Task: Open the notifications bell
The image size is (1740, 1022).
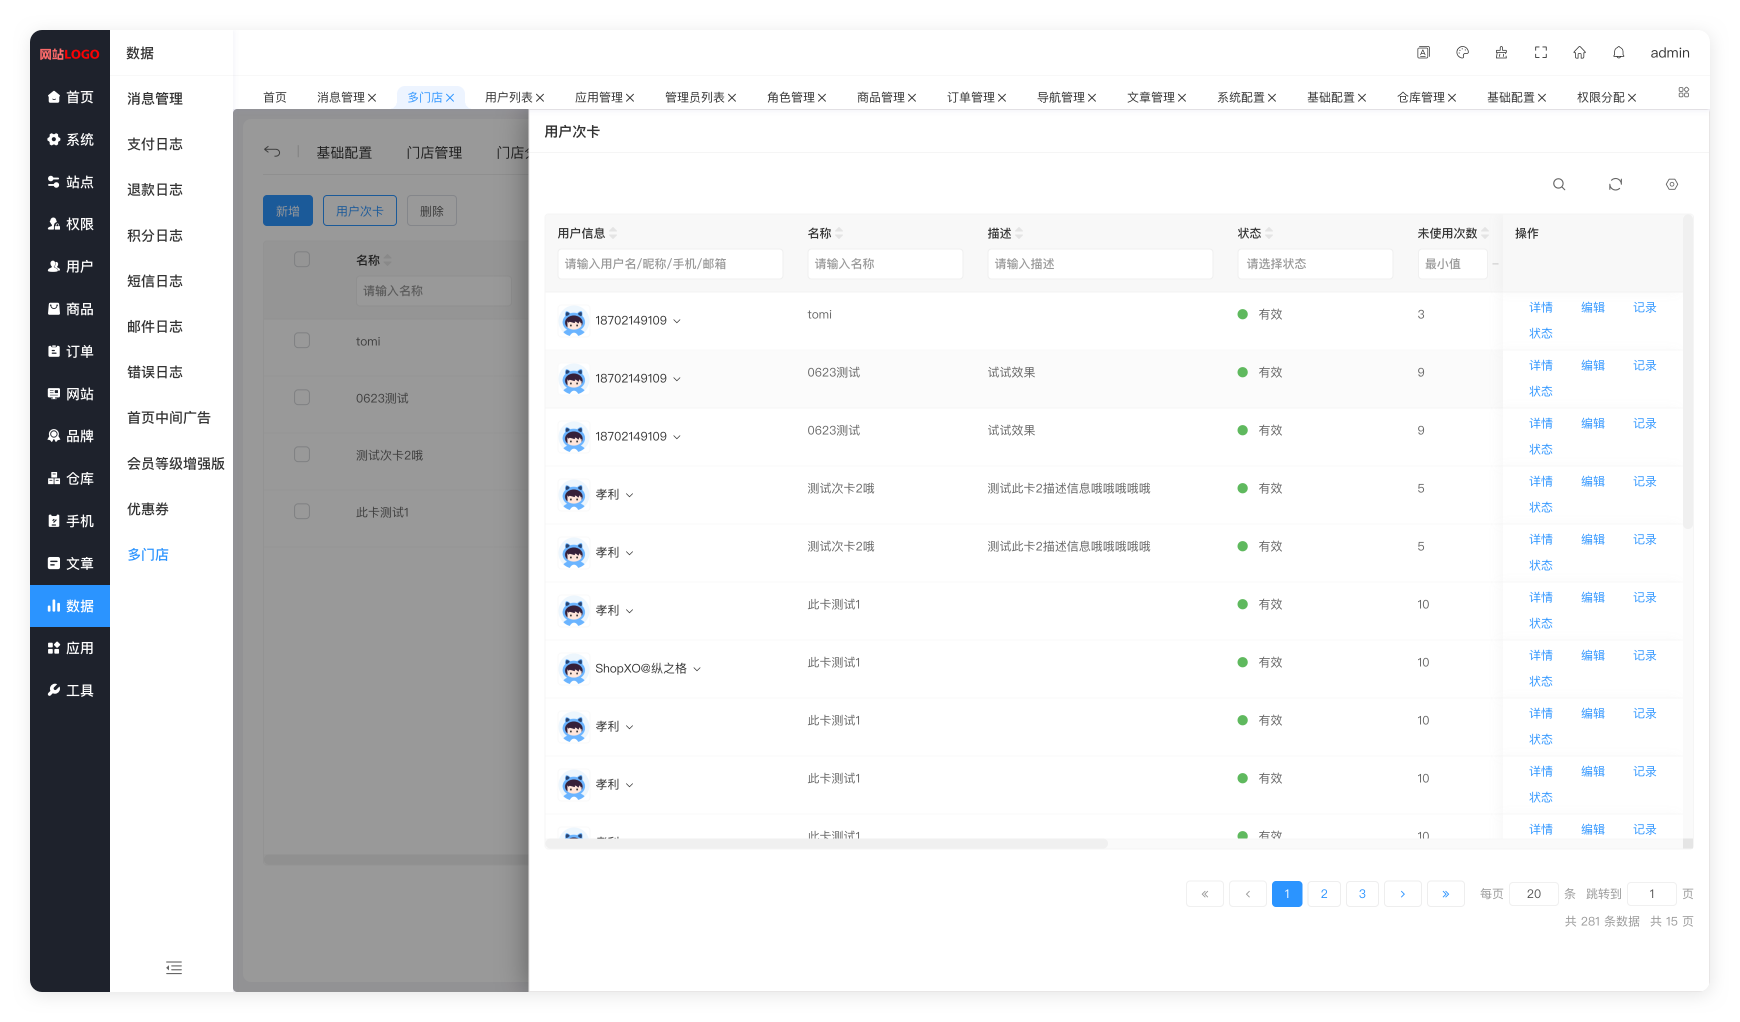Action: click(x=1618, y=53)
